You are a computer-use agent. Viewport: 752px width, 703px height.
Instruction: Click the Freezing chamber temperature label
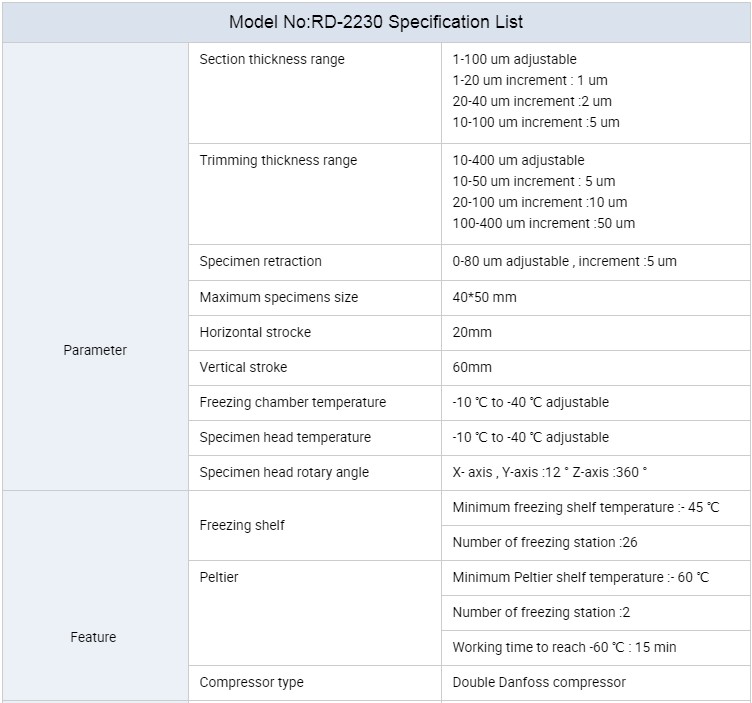(293, 402)
